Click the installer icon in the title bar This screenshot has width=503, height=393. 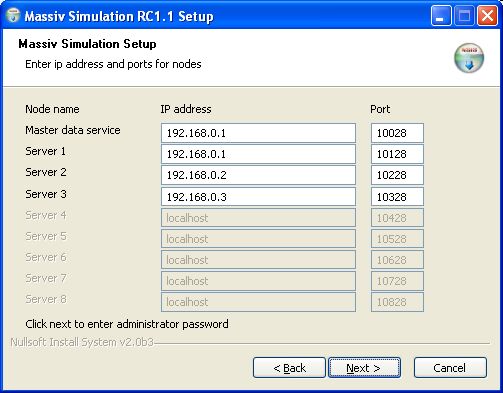click(13, 16)
